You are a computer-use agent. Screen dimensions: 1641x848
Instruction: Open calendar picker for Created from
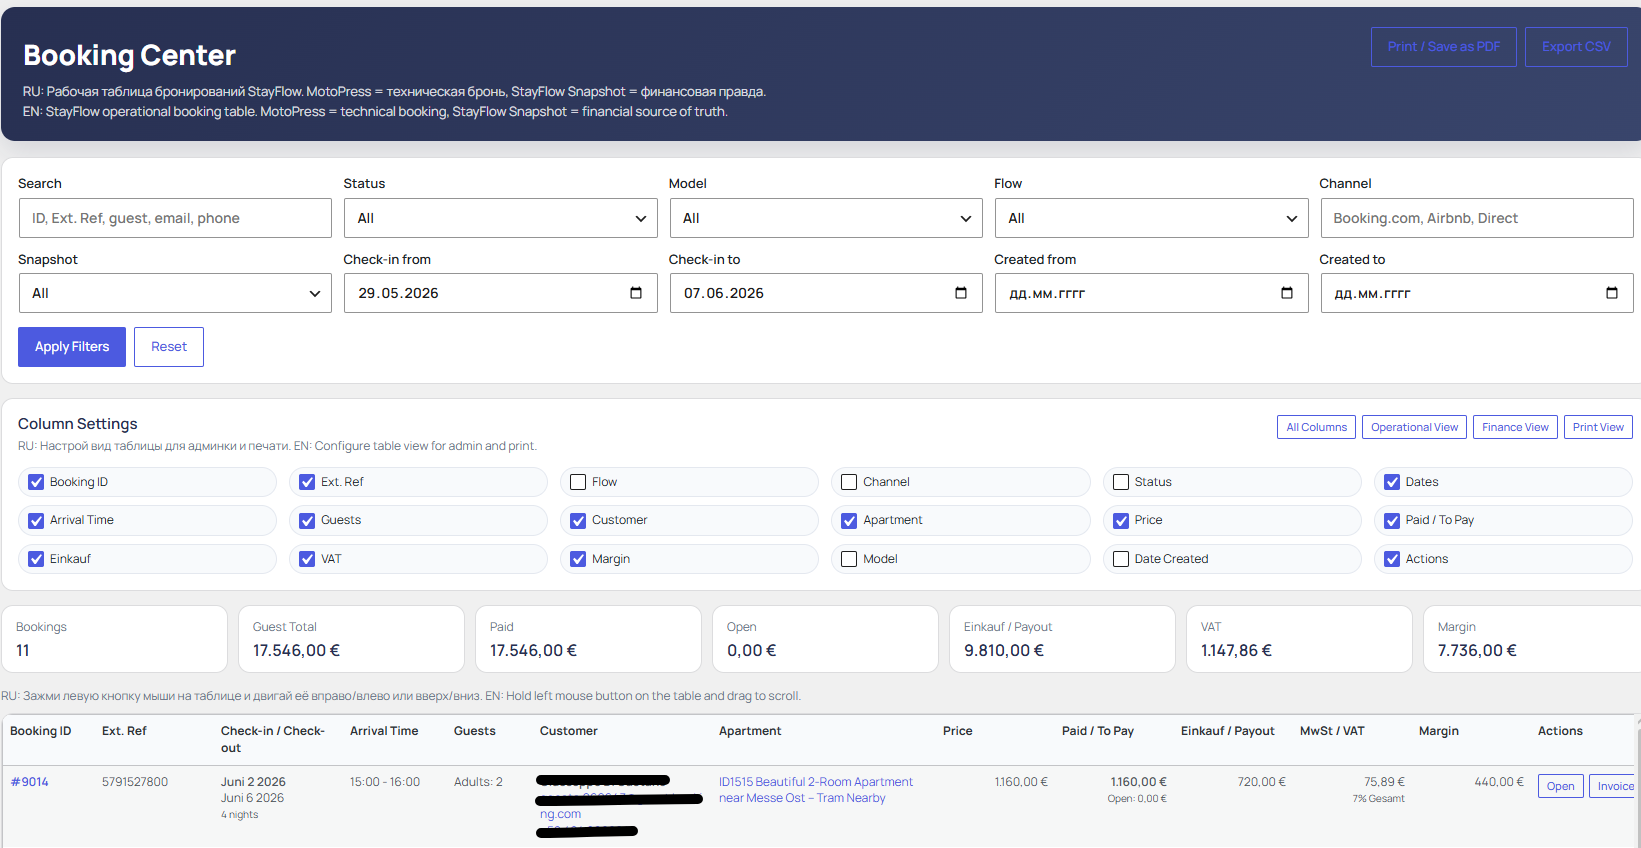(x=1287, y=293)
